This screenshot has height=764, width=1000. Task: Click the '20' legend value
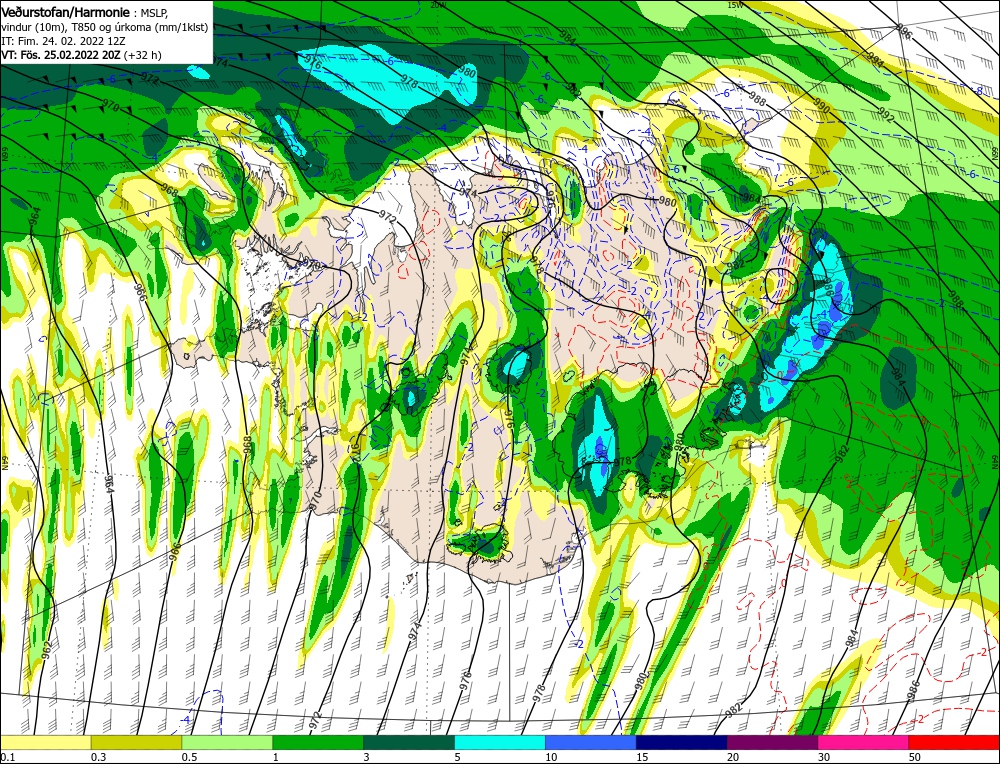[733, 757]
